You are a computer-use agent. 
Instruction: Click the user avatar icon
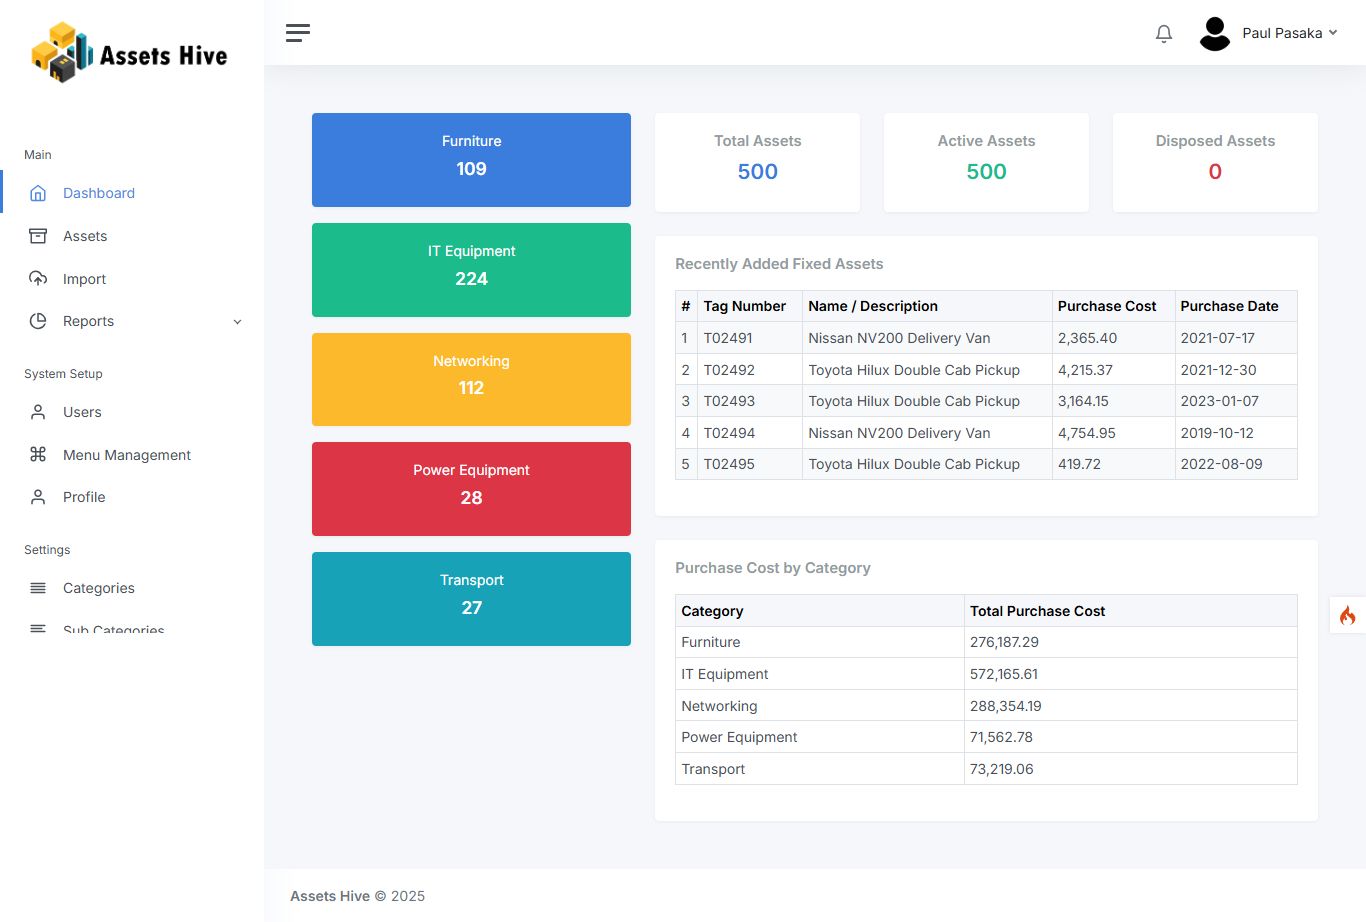click(1214, 34)
